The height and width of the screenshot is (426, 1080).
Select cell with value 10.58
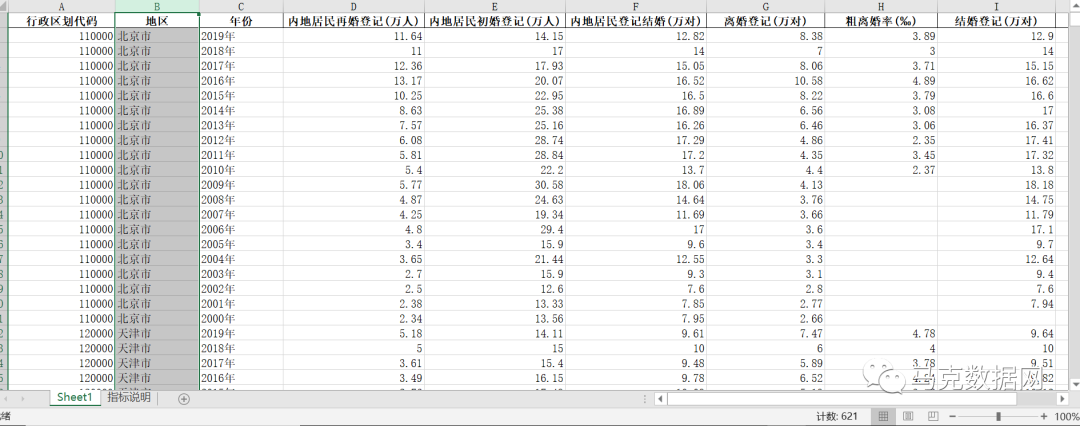pos(765,81)
